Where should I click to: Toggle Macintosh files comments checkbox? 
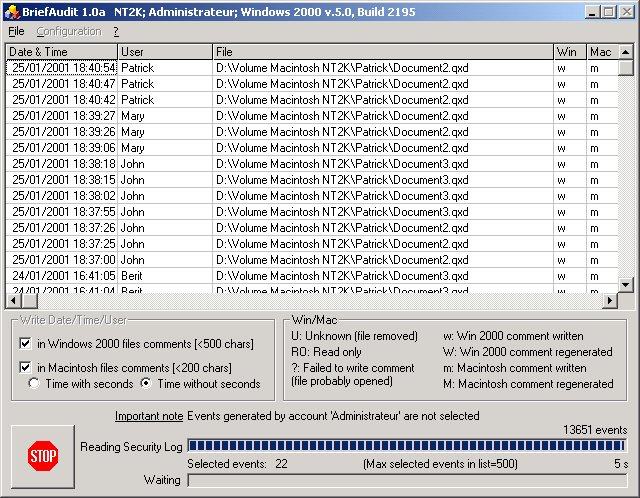click(x=25, y=368)
